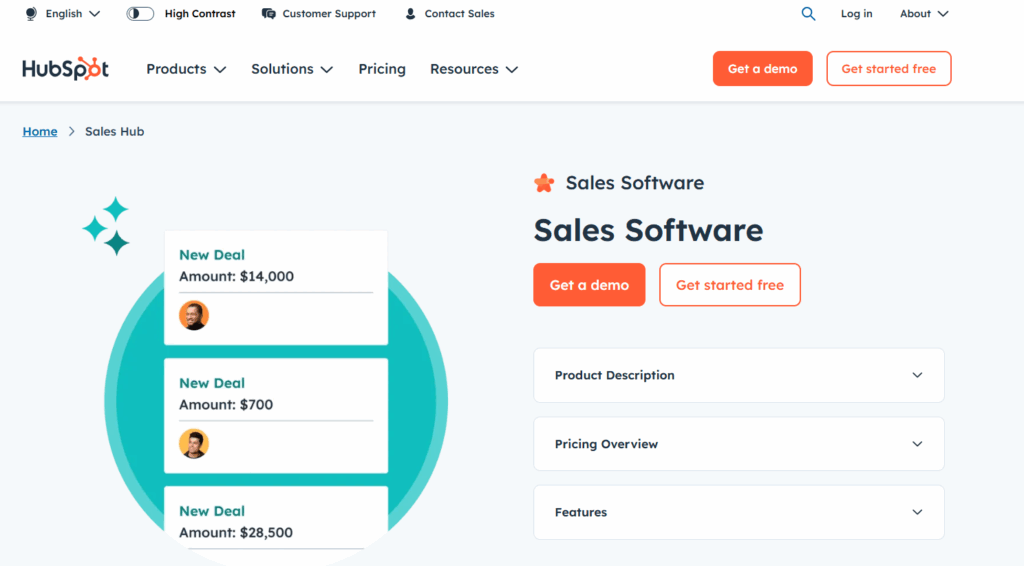The width and height of the screenshot is (1024, 566).
Task: Toggle the High Contrast switch
Action: pos(140,14)
